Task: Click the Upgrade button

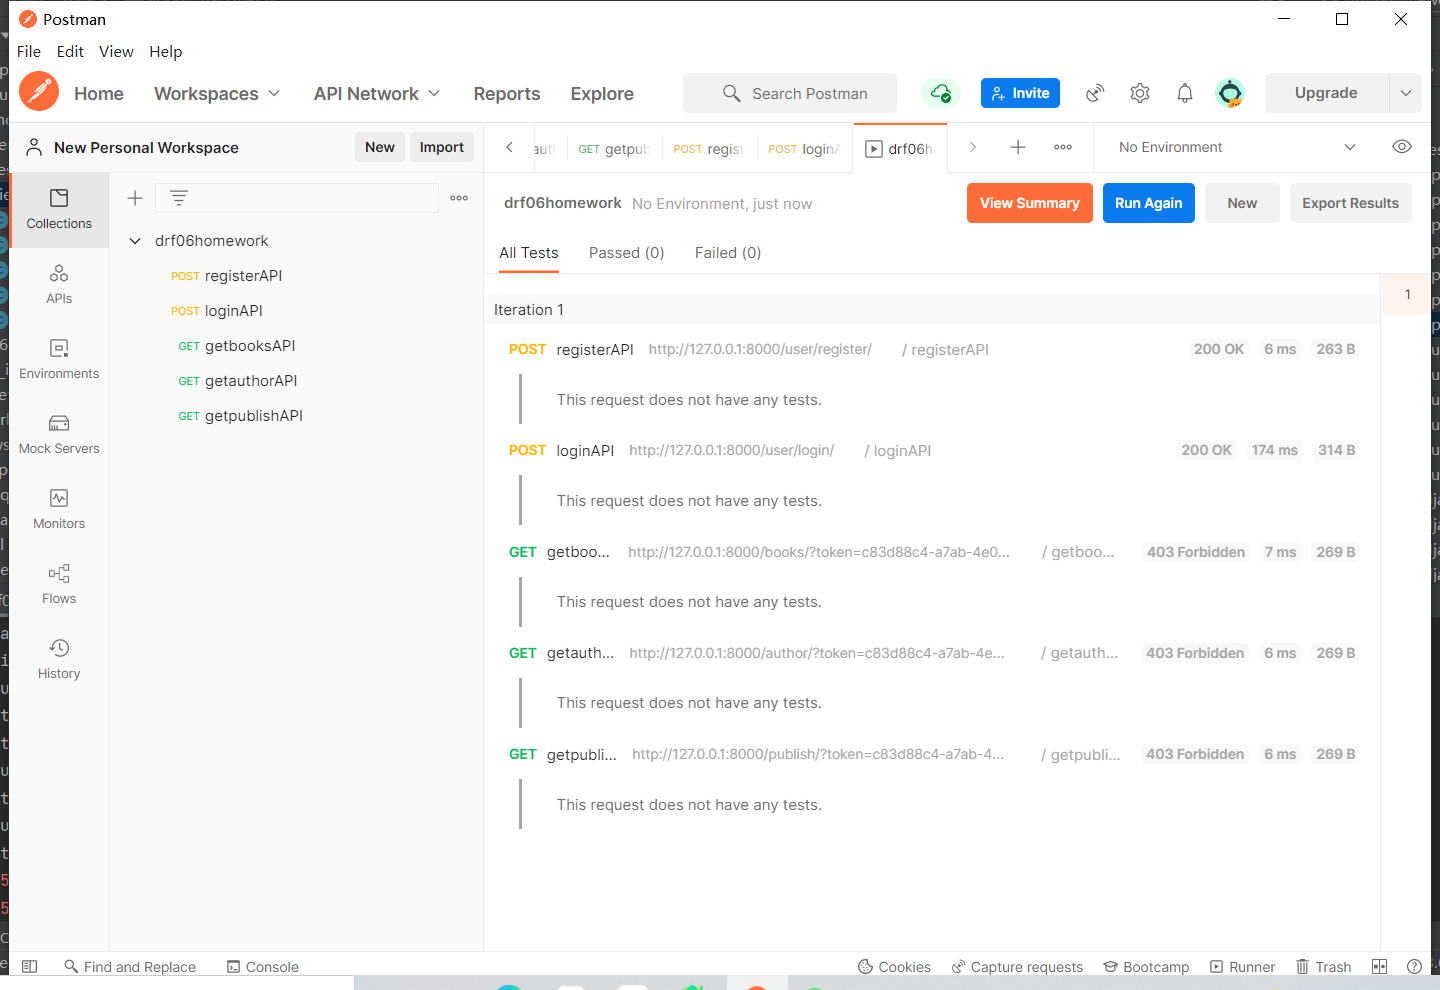Action: (1327, 93)
